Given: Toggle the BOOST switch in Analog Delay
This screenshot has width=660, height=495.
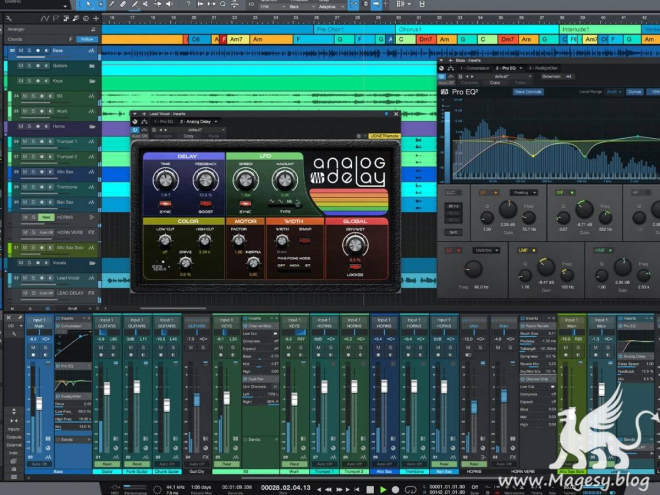Looking at the screenshot, I should 205,204.
